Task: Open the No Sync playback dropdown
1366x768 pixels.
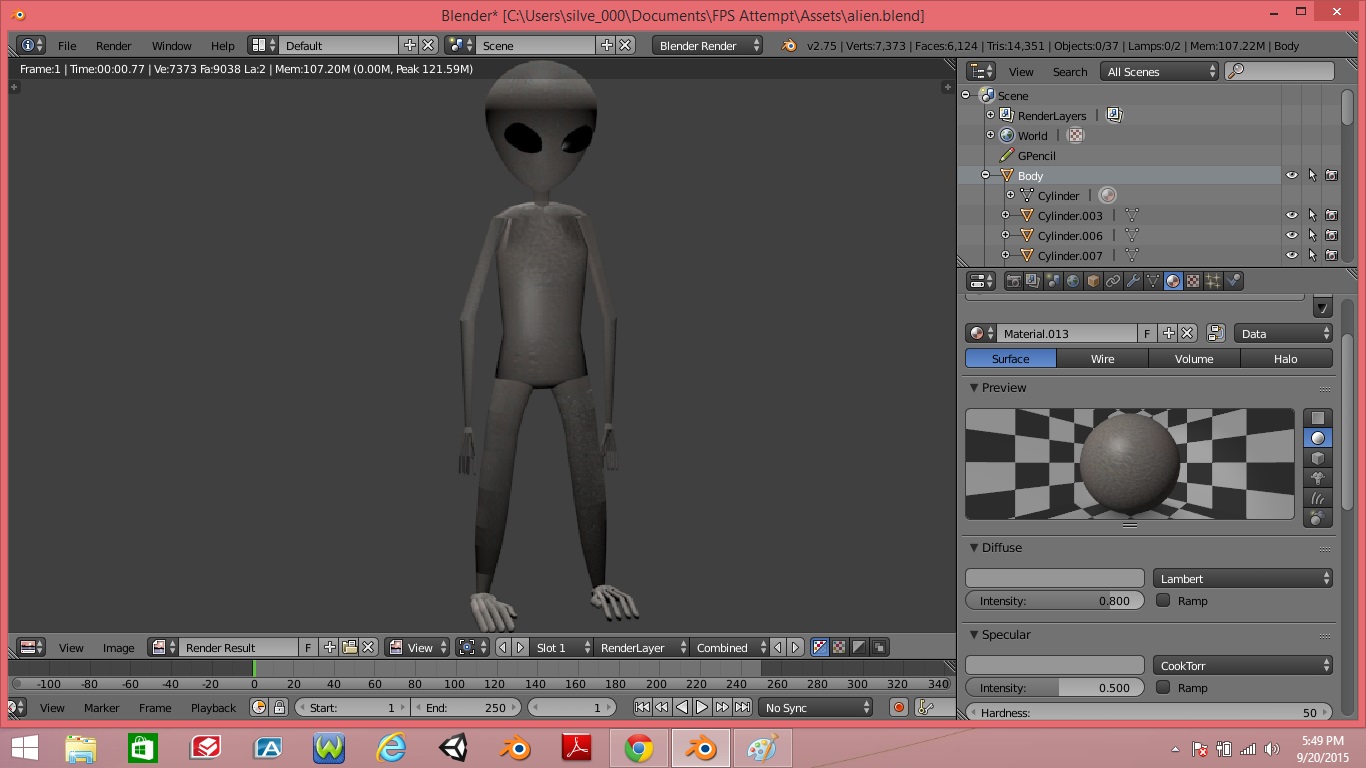Action: [x=816, y=708]
